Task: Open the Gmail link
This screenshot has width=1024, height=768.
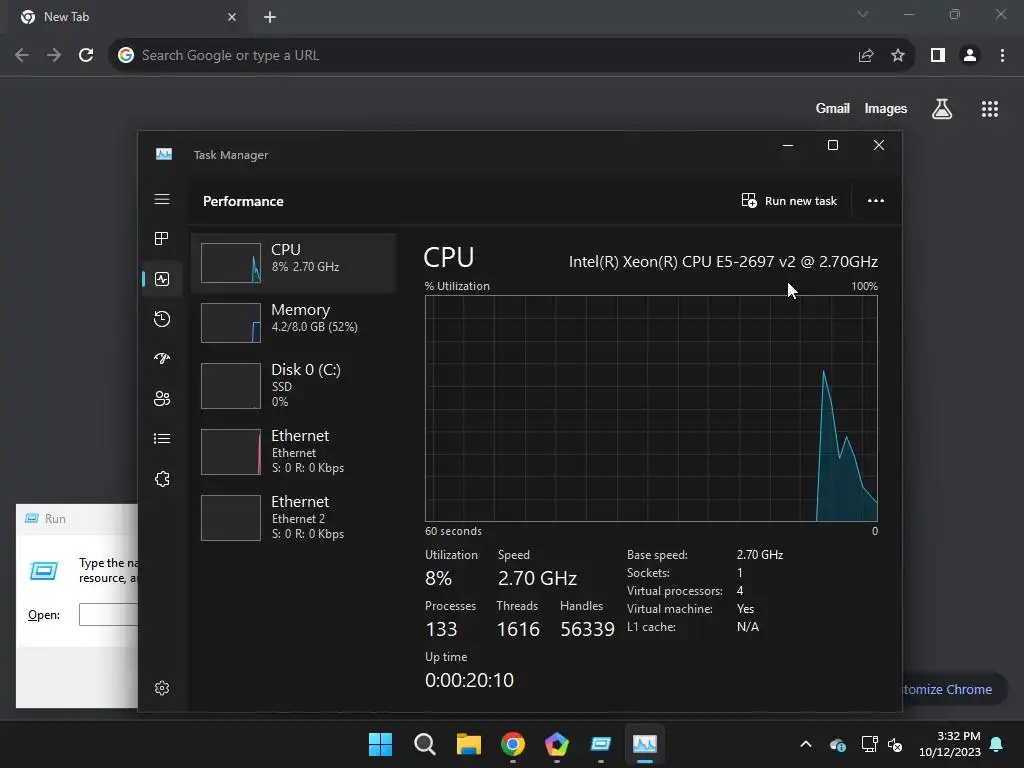Action: pos(833,108)
